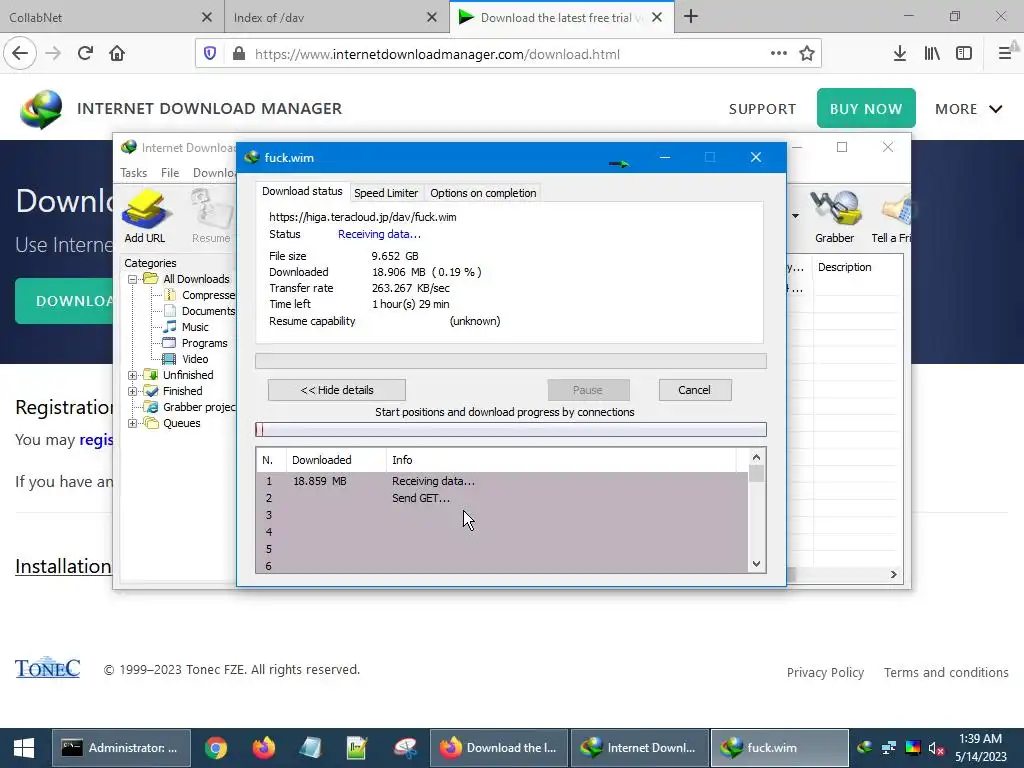Switch to the Speed Limiter tab
This screenshot has height=768, width=1024.
click(x=386, y=193)
